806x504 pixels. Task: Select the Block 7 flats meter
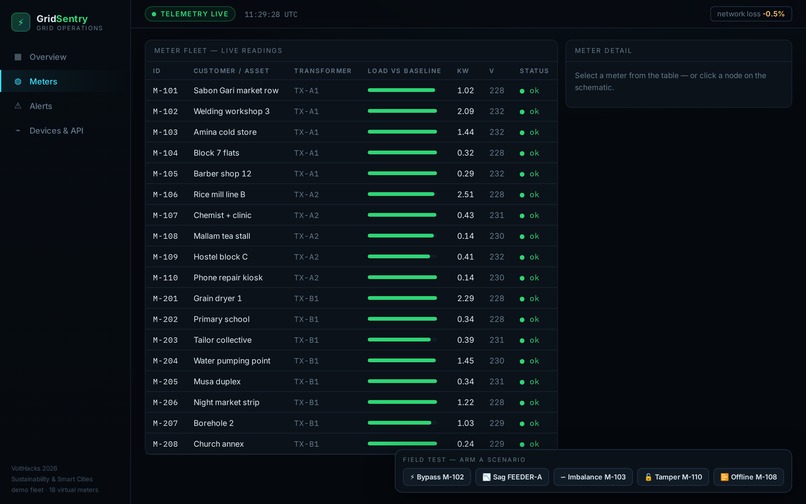351,153
